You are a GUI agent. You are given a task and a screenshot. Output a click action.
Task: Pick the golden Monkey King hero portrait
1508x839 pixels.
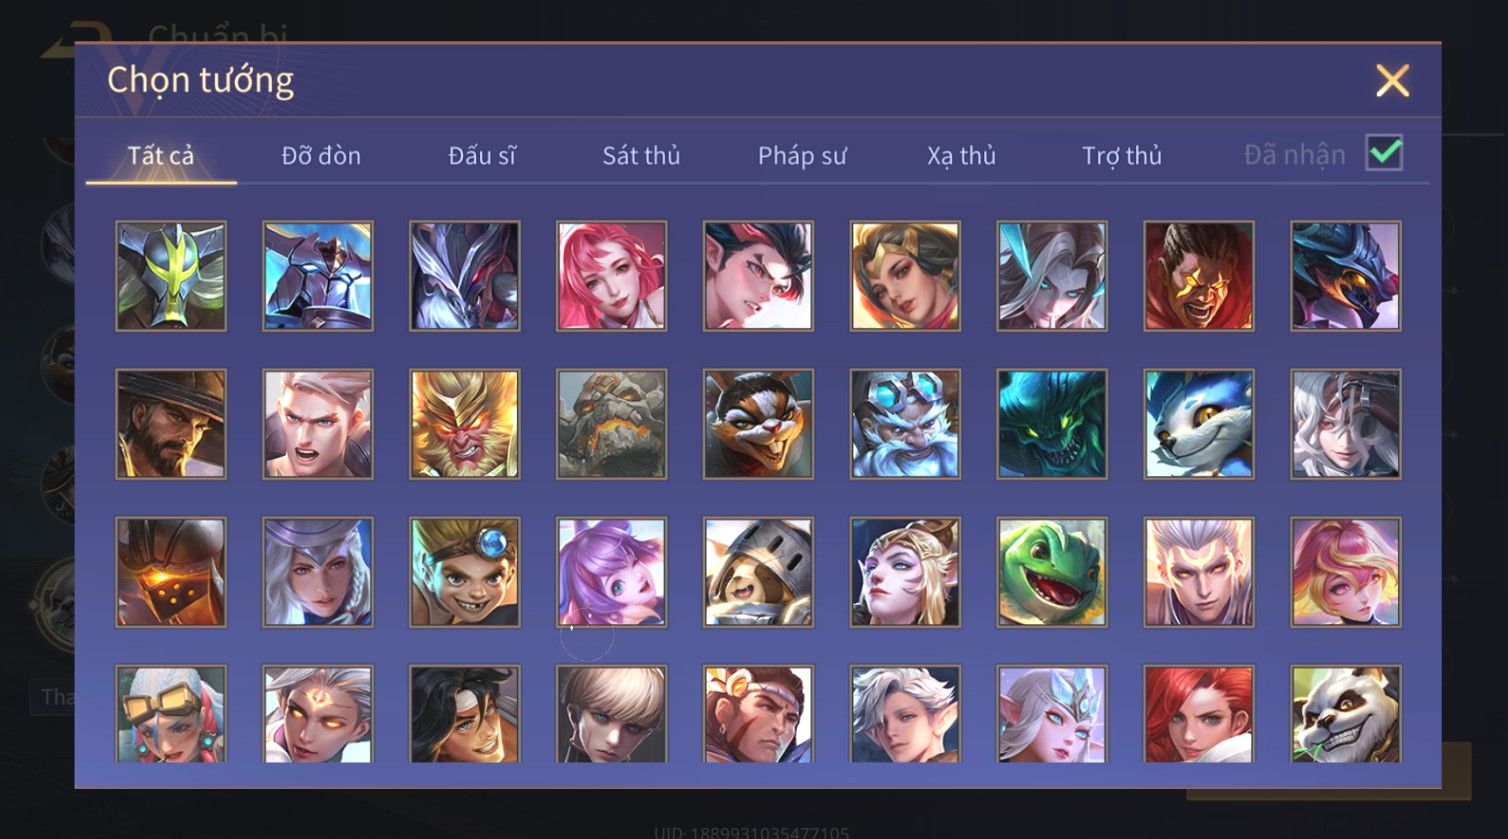465,424
